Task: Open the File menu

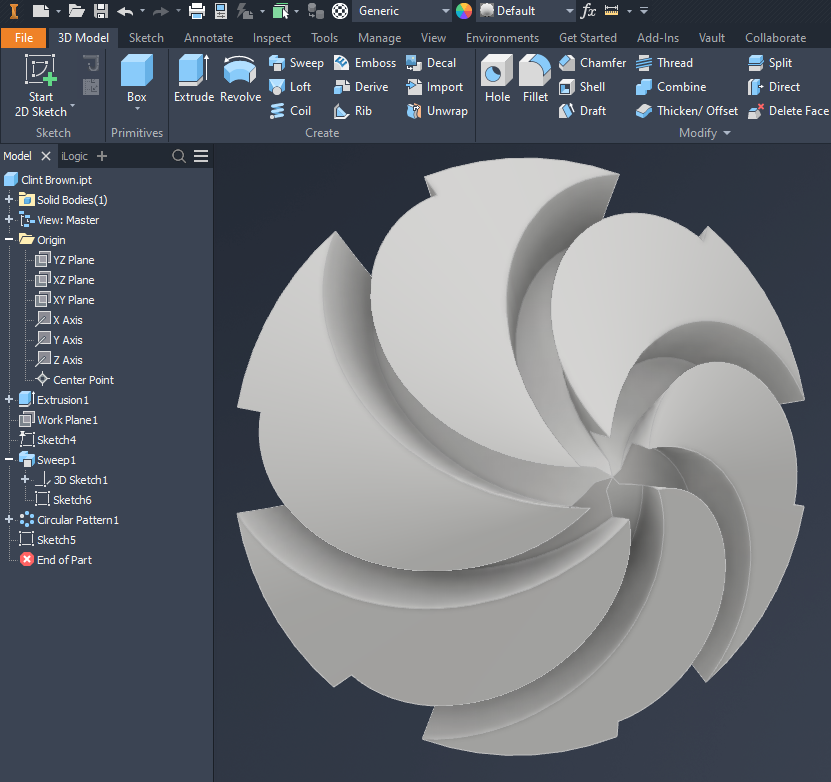Action: point(24,38)
